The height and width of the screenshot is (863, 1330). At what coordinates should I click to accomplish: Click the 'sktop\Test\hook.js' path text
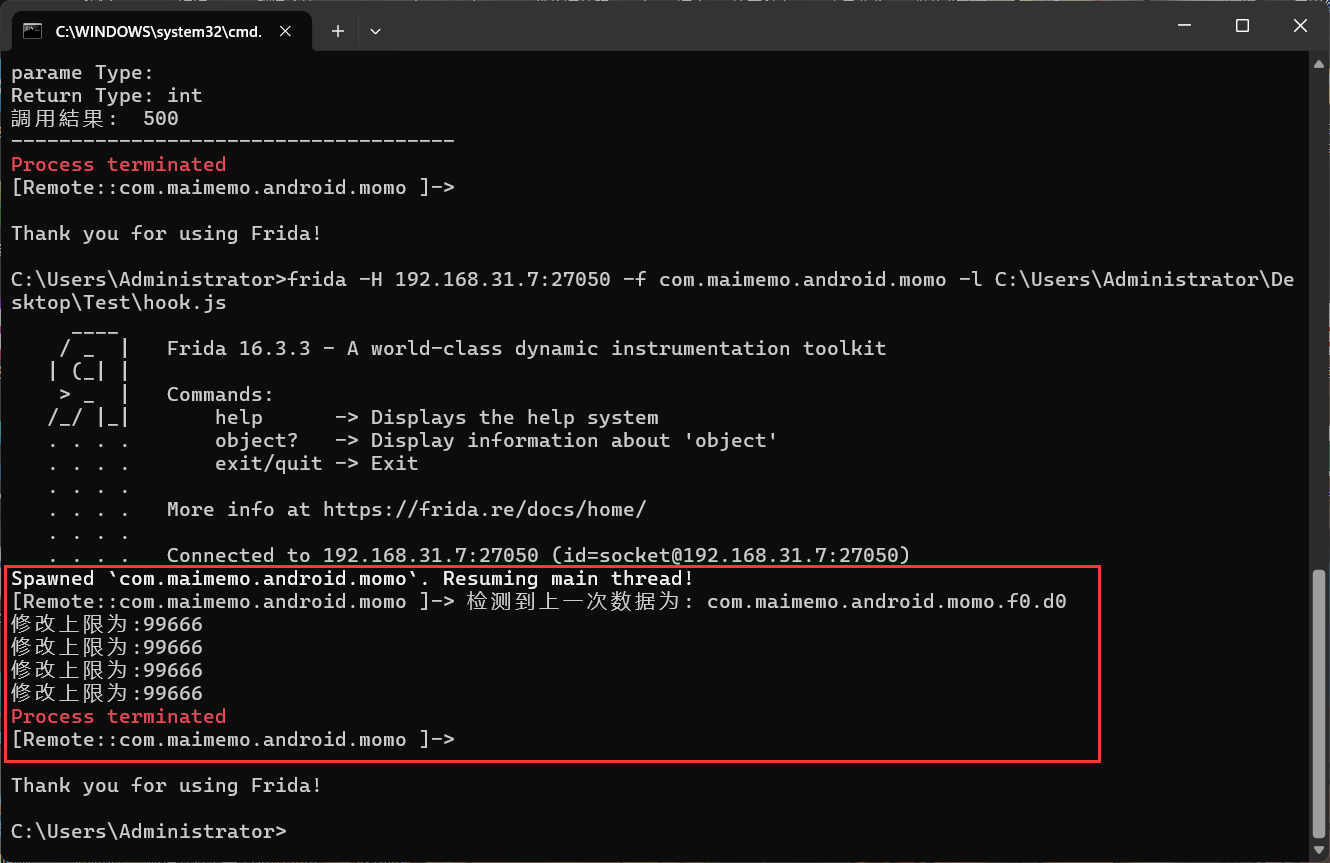(x=119, y=302)
